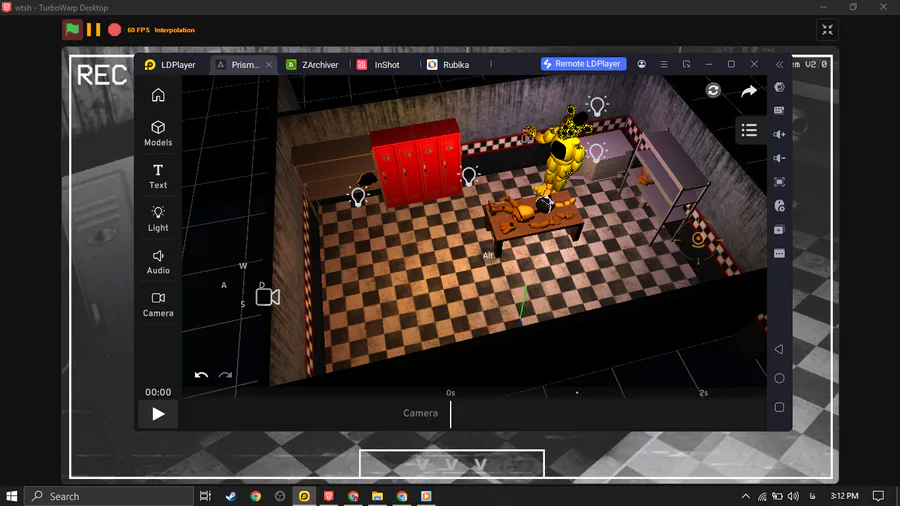This screenshot has height=506, width=900.
Task: Switch to the LDPlayer home tab
Action: coord(170,64)
